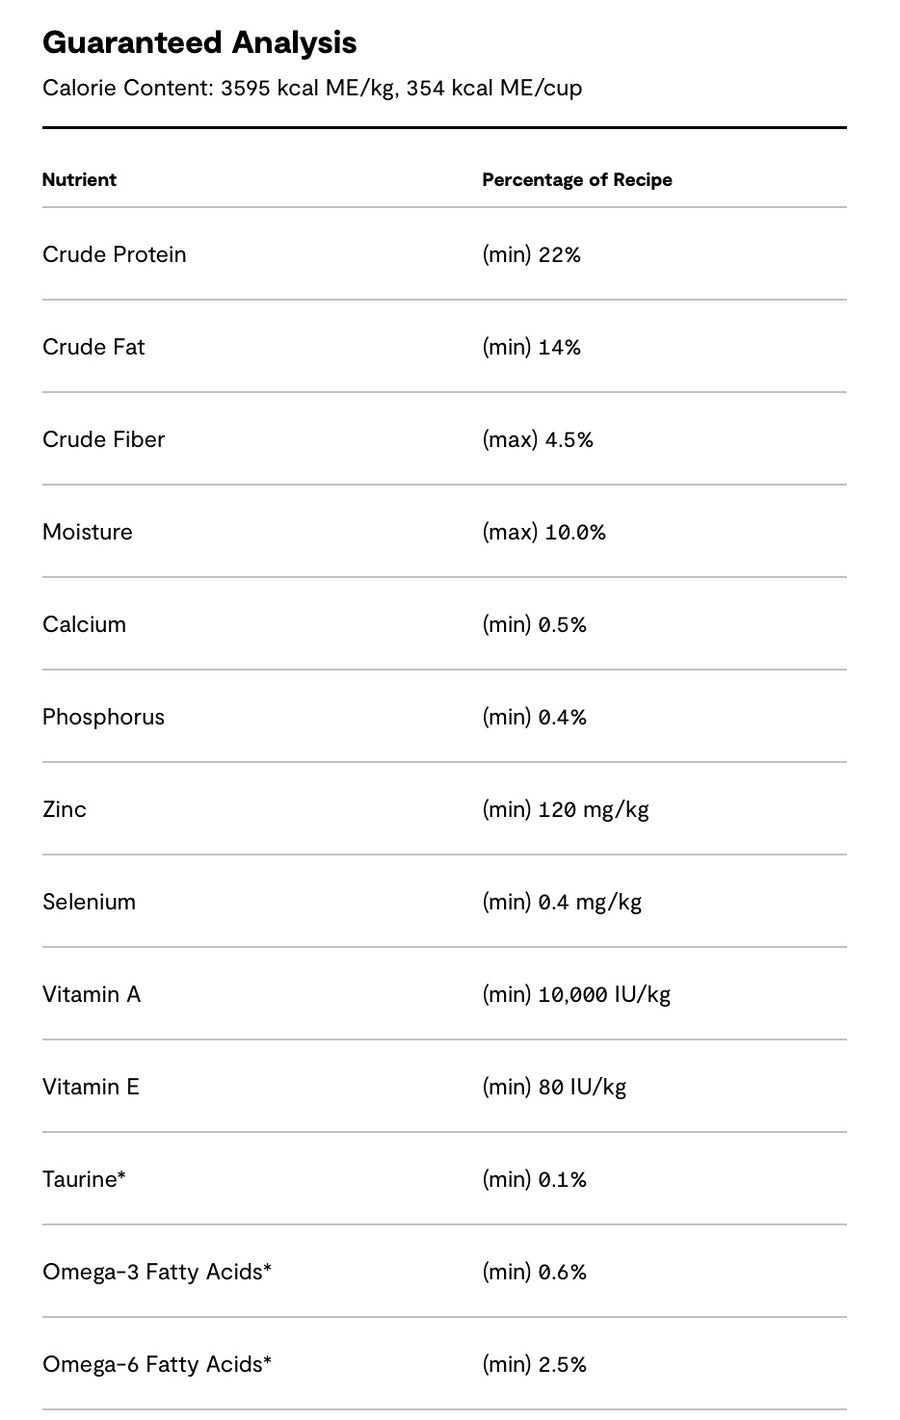This screenshot has width=900, height=1420.
Task: Select the Omega-3 Fatty Acids* row label
Action: [x=157, y=1272]
